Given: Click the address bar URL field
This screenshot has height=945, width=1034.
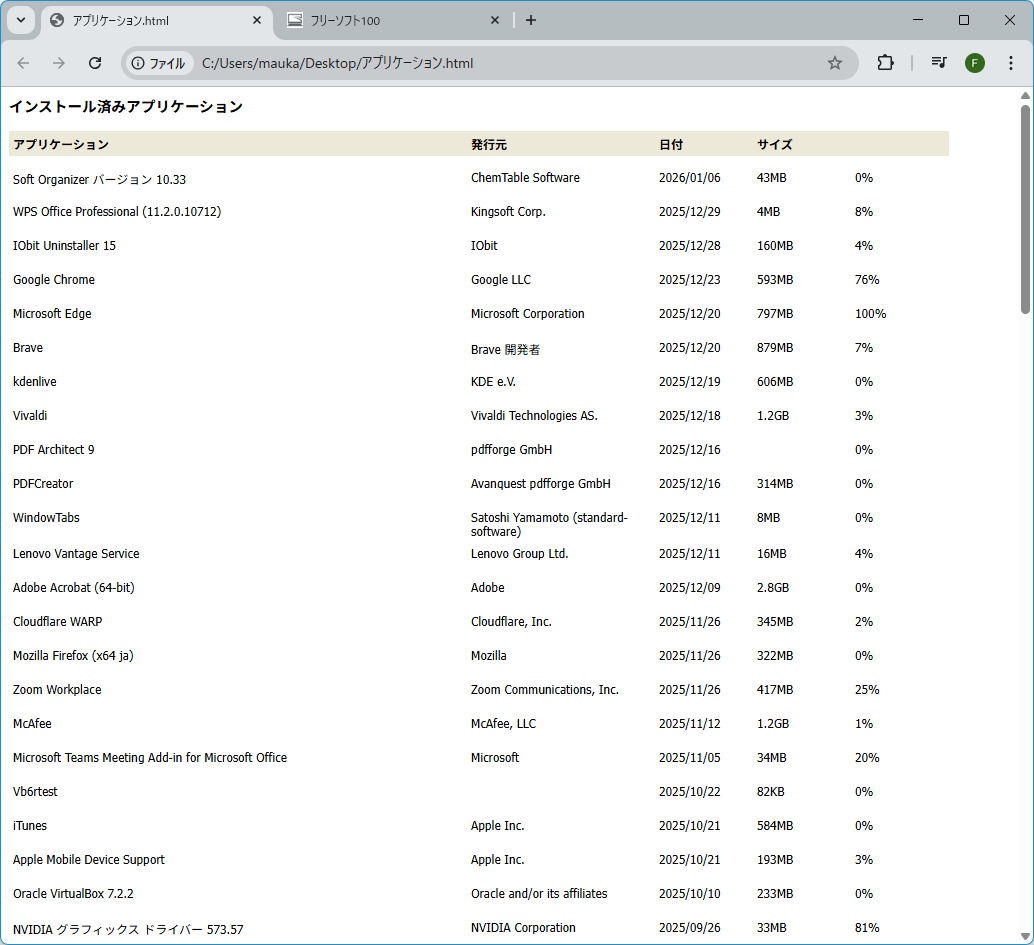Looking at the screenshot, I should [500, 63].
